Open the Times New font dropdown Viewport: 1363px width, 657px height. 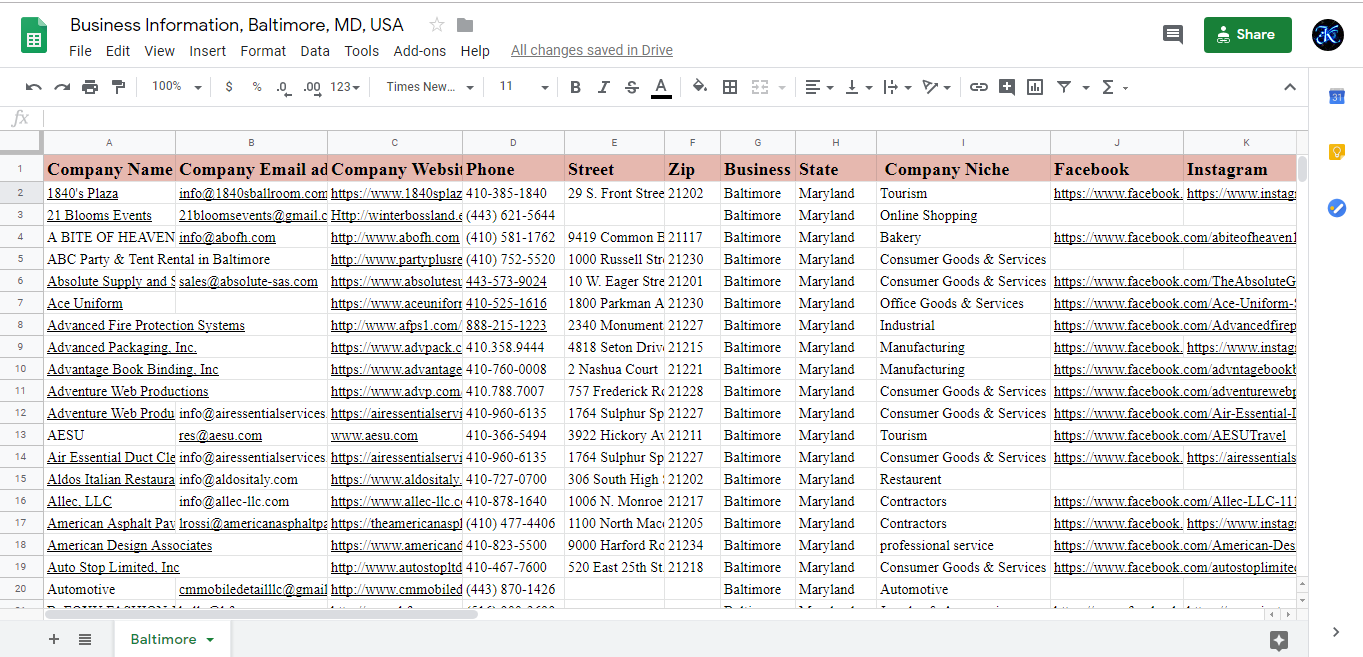[x=430, y=87]
